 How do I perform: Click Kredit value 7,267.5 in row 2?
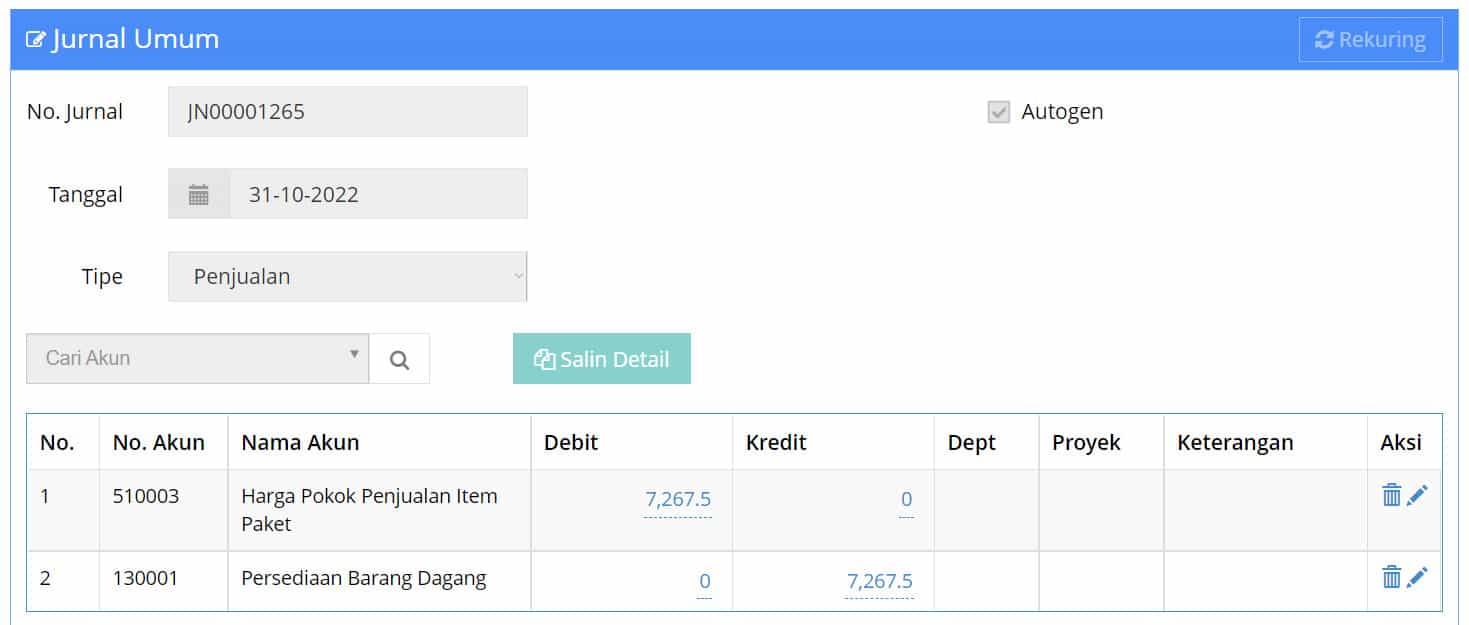click(x=879, y=581)
